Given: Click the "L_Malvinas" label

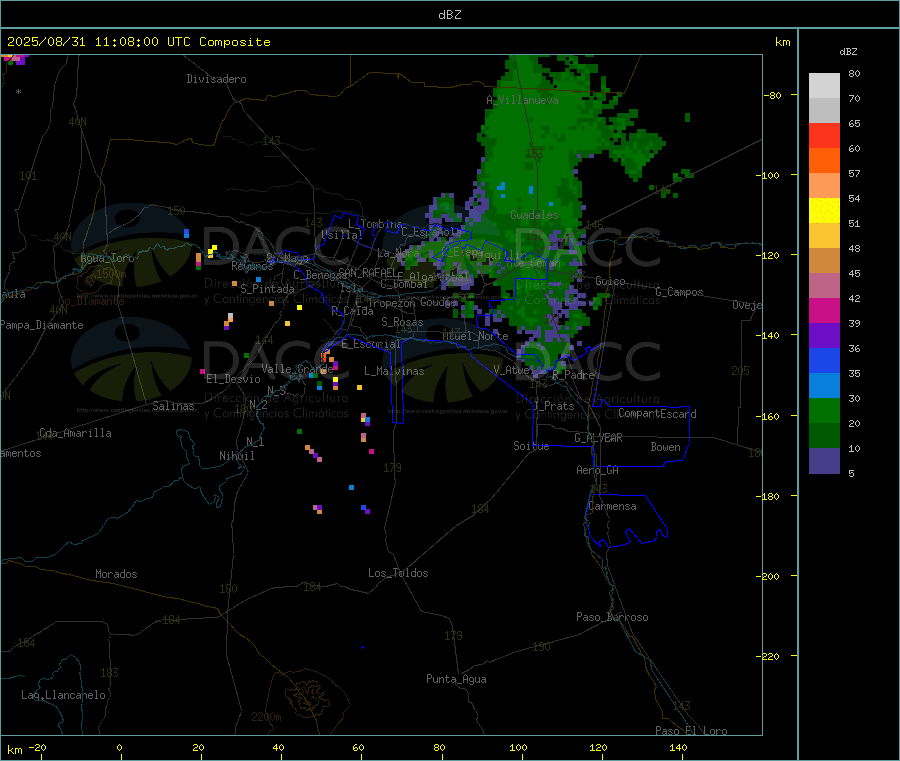Looking at the screenshot, I should click(394, 371).
